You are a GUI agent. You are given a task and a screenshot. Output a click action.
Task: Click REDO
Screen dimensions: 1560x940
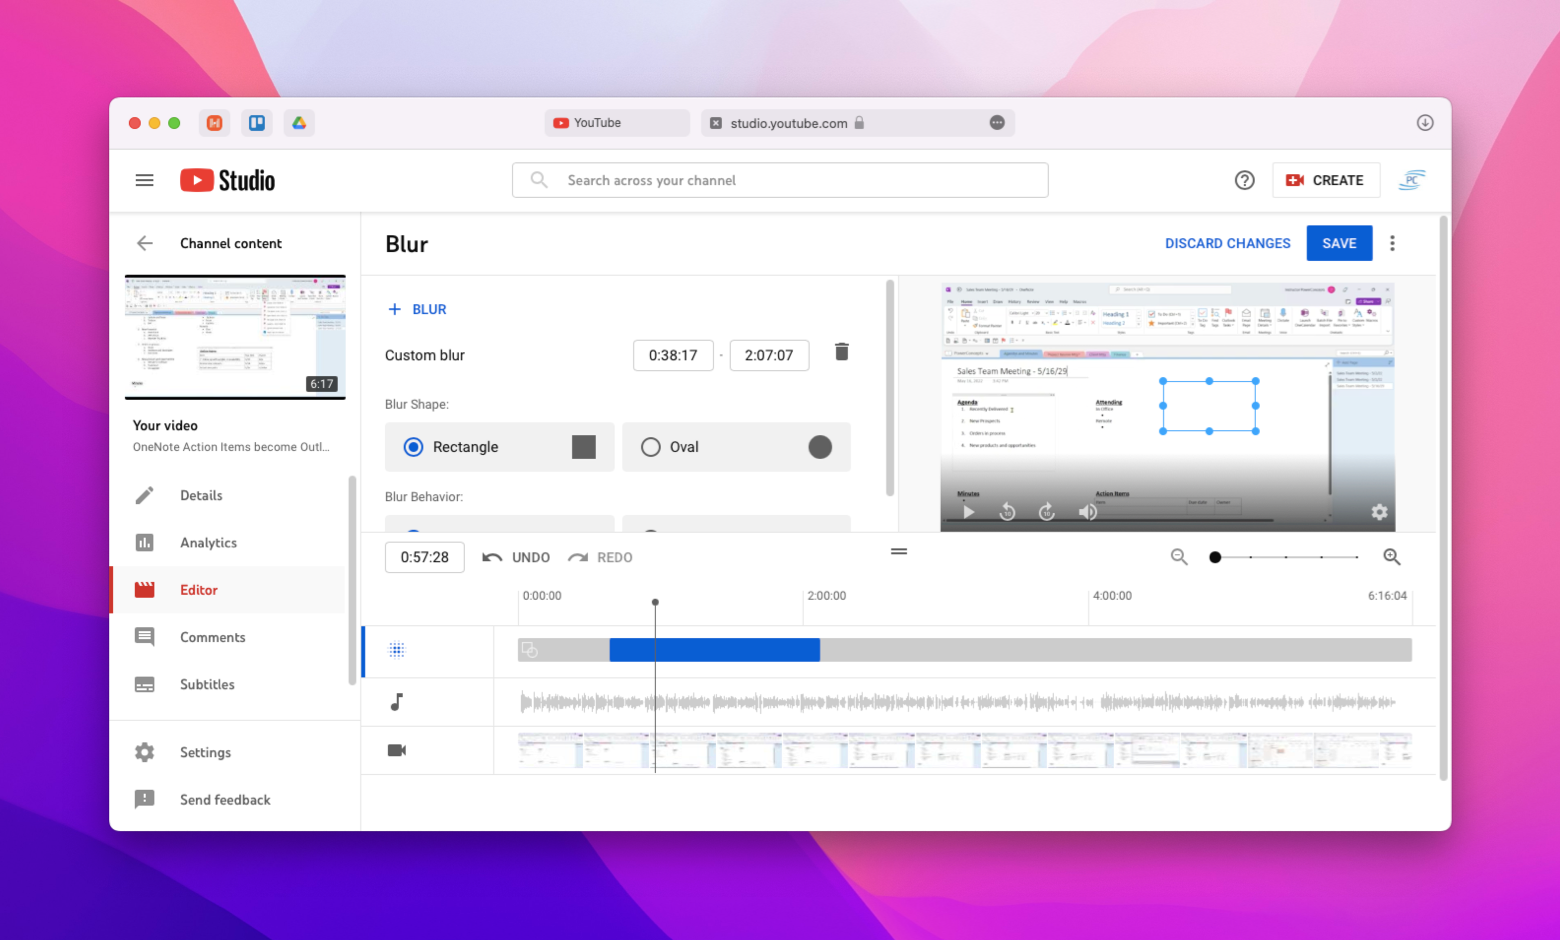click(x=600, y=557)
